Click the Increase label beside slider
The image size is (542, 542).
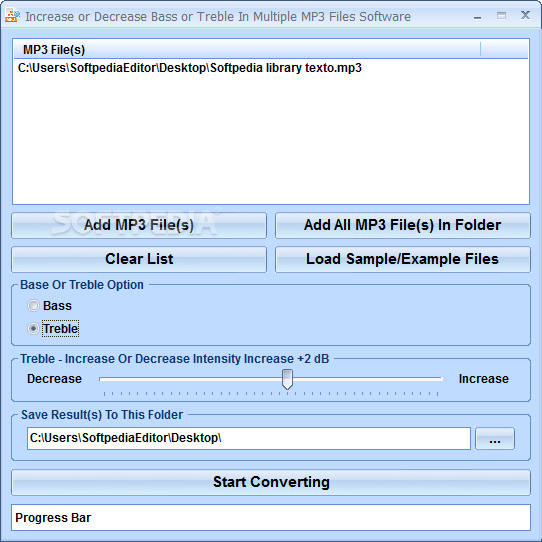484,379
